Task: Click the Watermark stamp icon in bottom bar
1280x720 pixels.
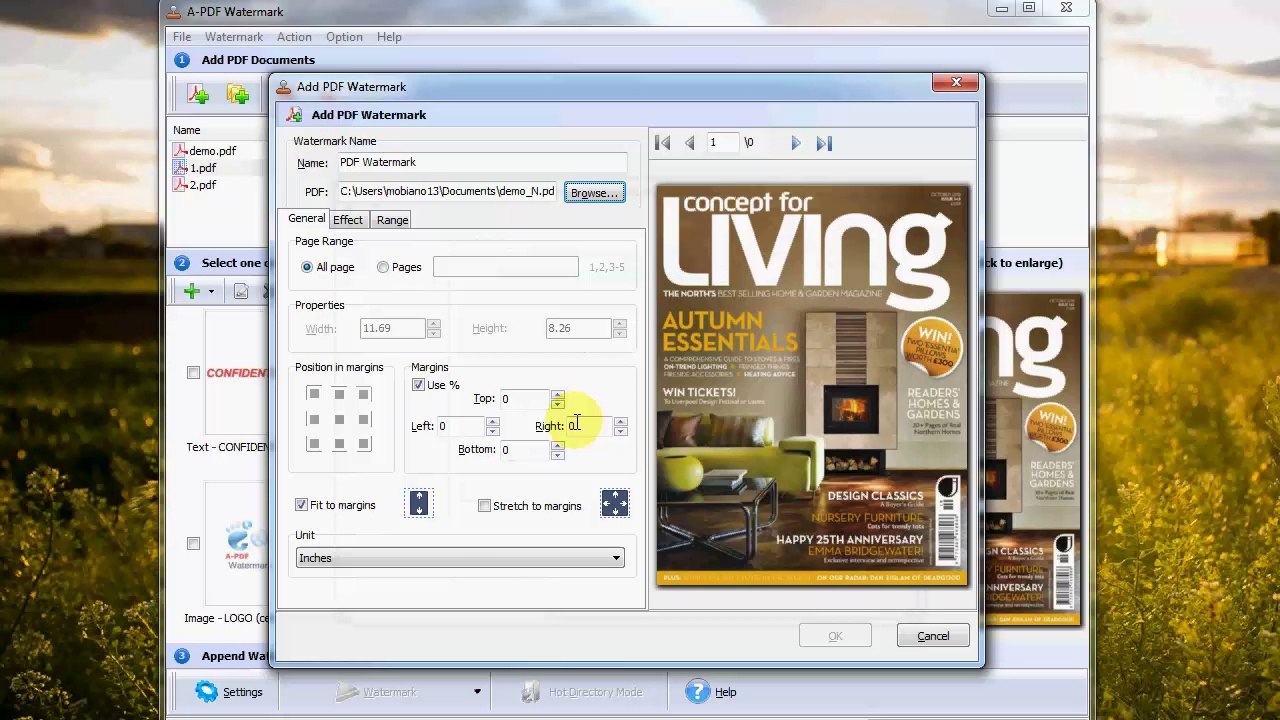Action: click(347, 692)
